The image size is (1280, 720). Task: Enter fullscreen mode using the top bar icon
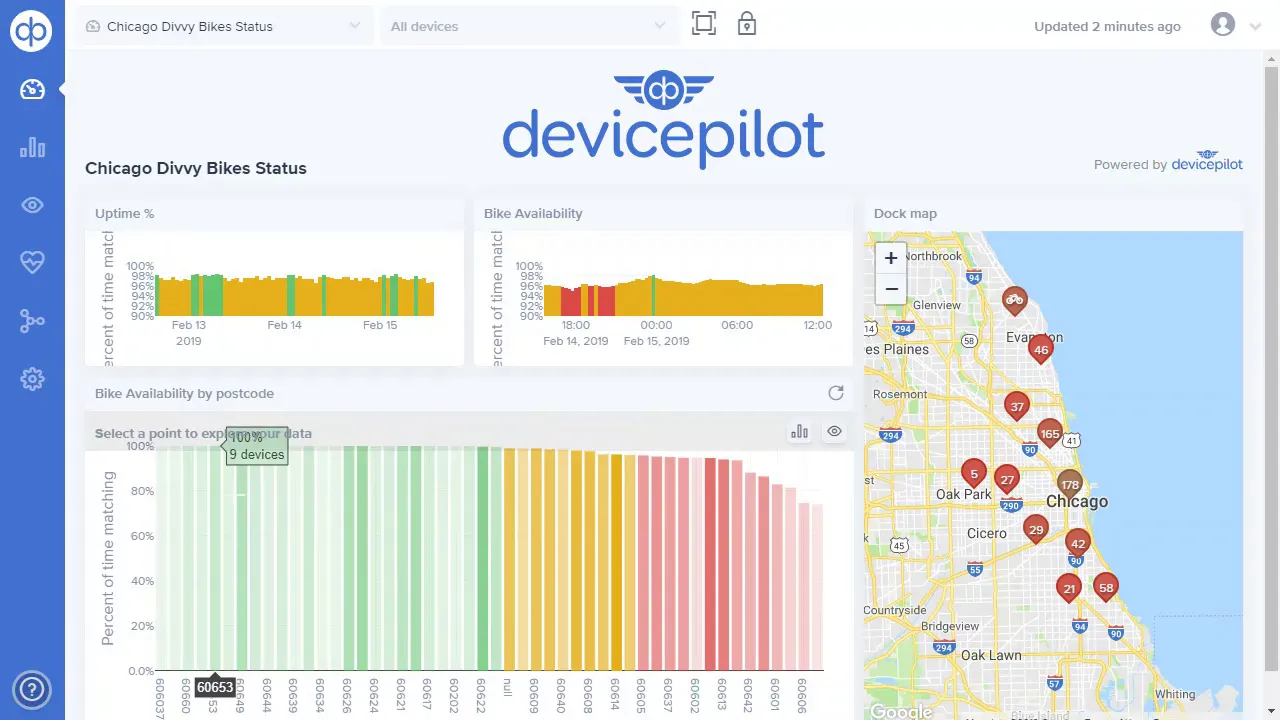(704, 24)
